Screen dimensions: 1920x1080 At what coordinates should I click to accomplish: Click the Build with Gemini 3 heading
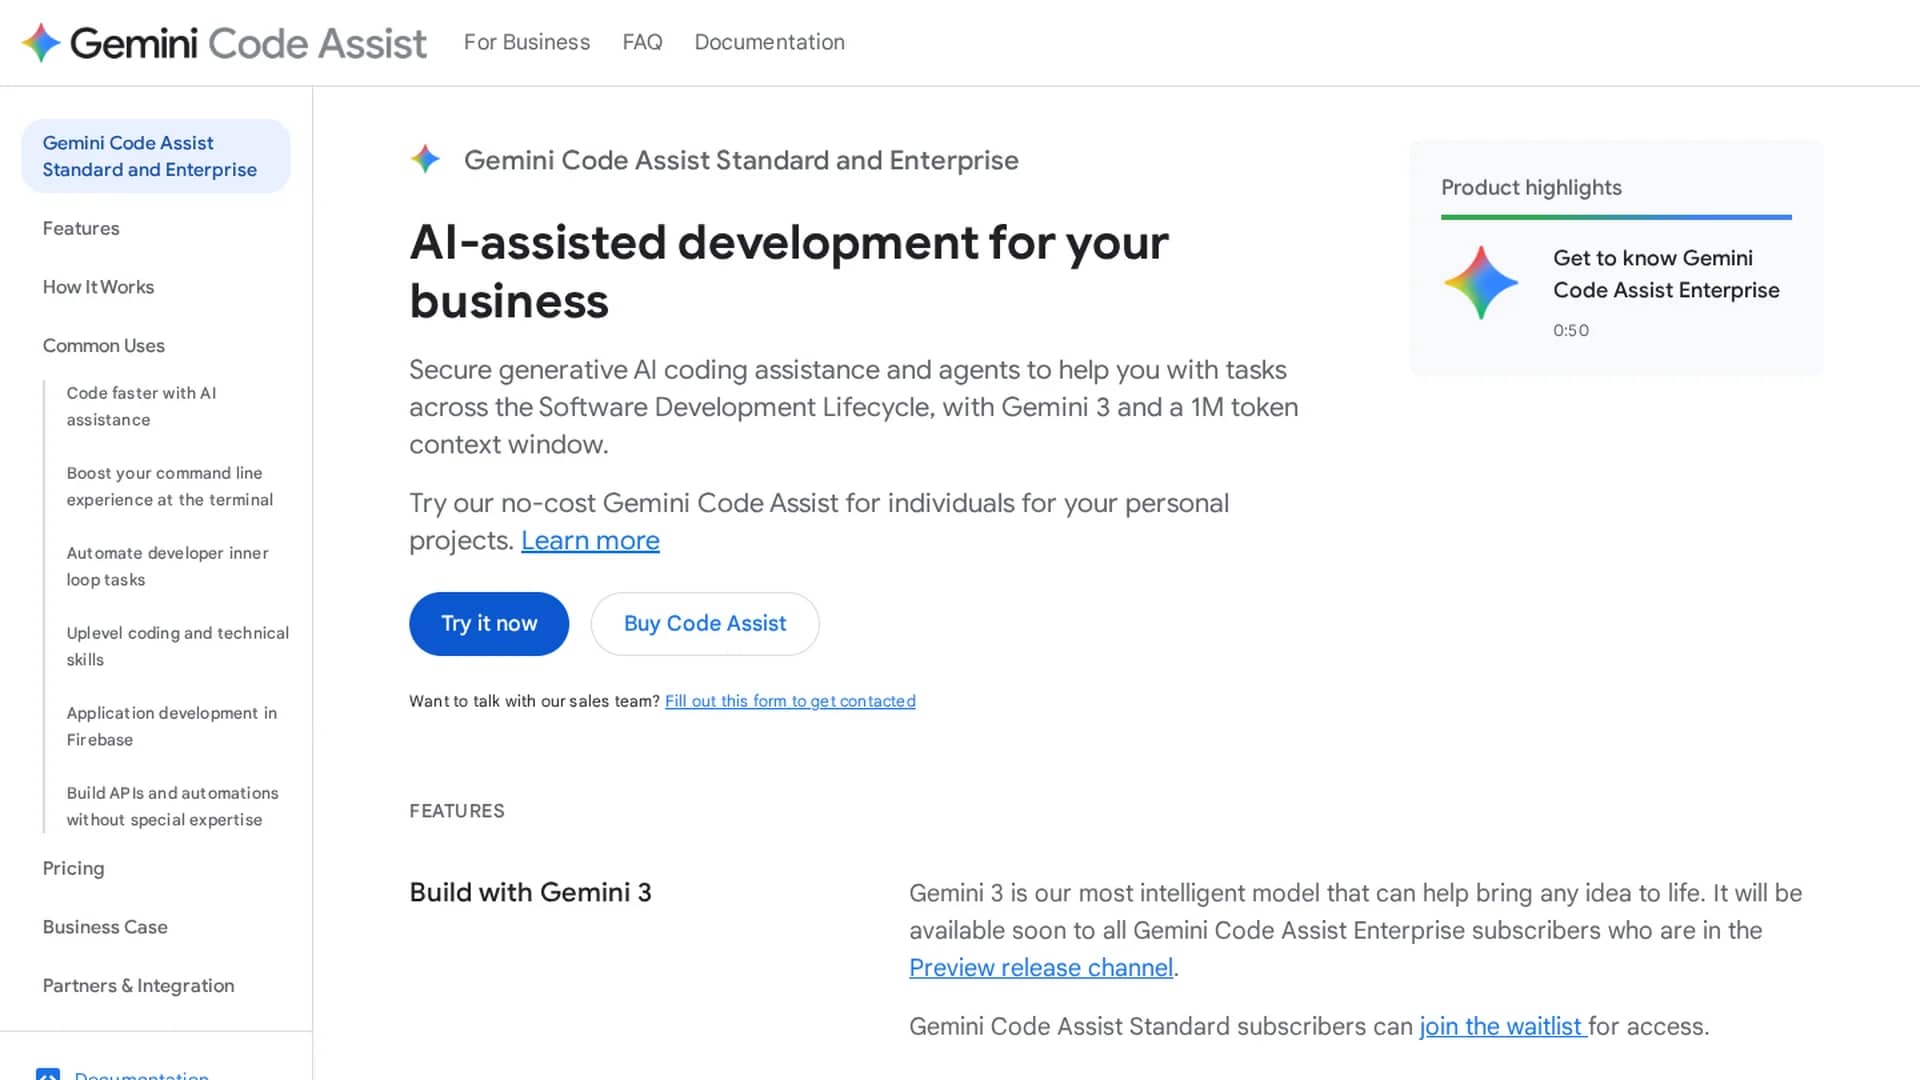[530, 892]
